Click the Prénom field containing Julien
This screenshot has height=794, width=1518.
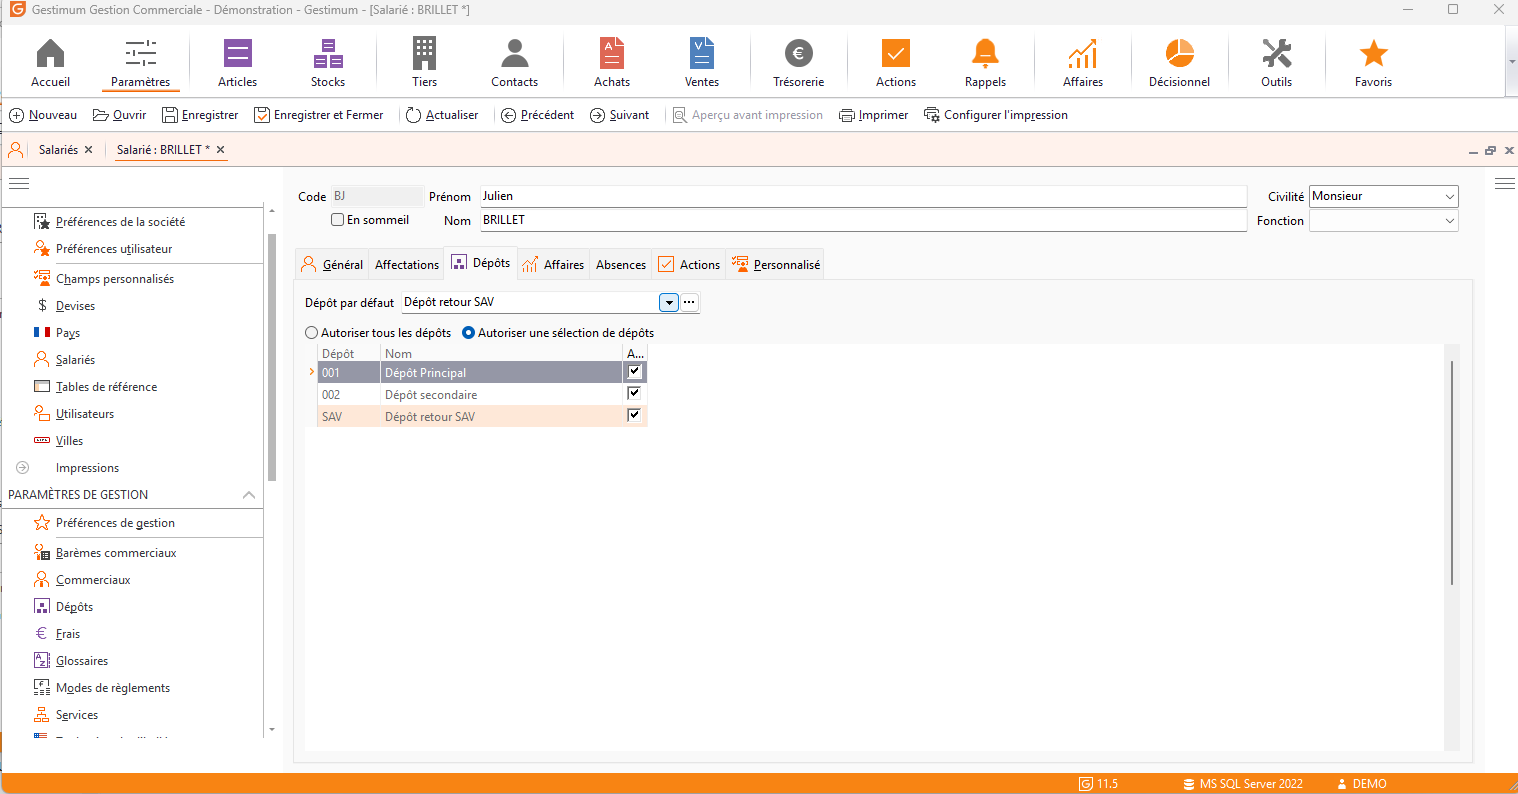click(863, 196)
